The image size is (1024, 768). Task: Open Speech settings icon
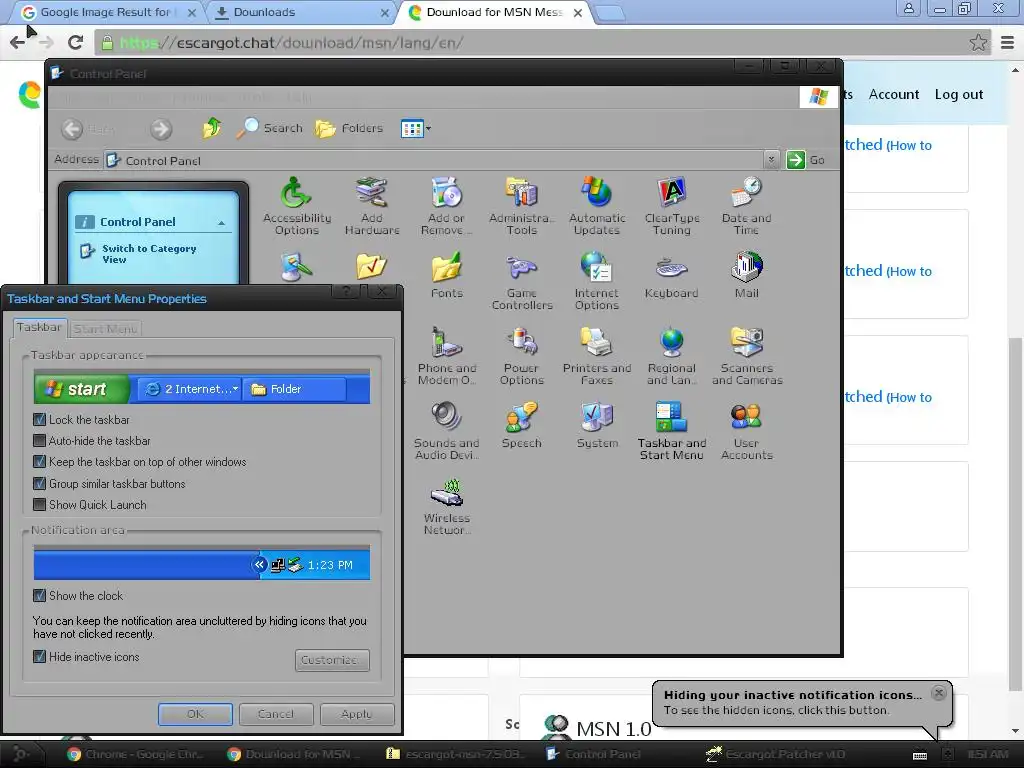tap(521, 425)
